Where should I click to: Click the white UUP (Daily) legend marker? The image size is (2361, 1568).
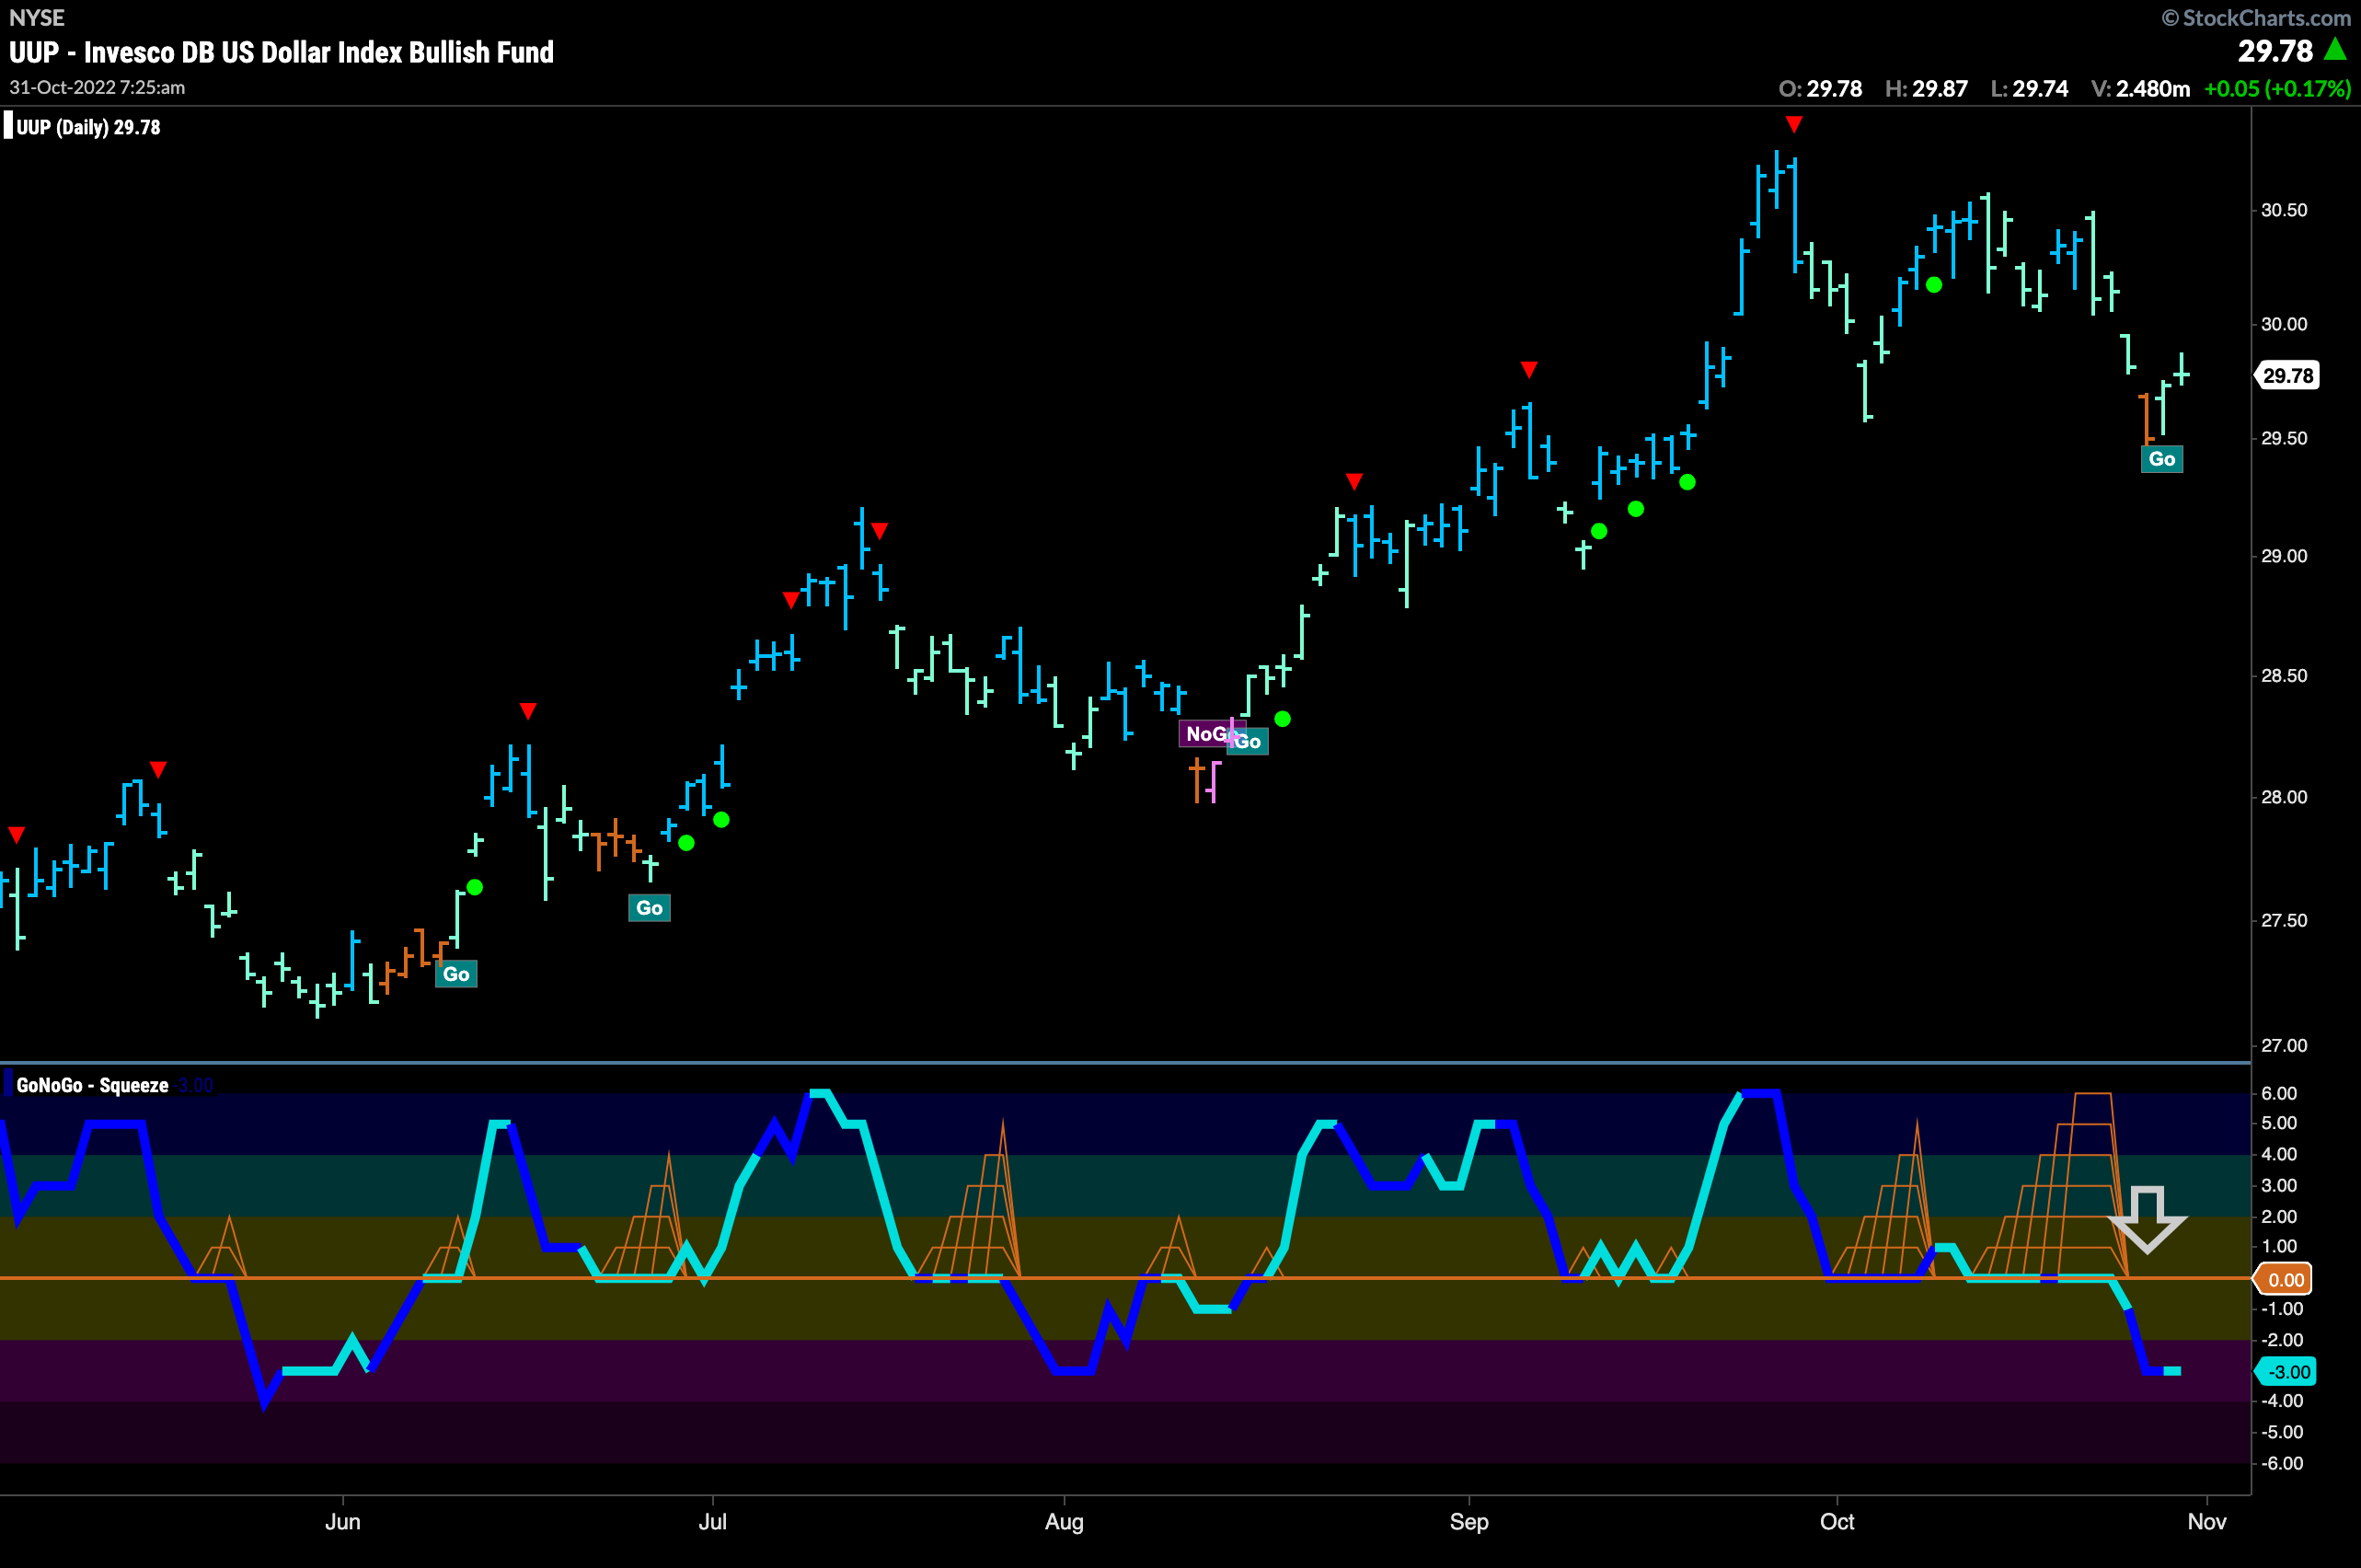[x=8, y=127]
